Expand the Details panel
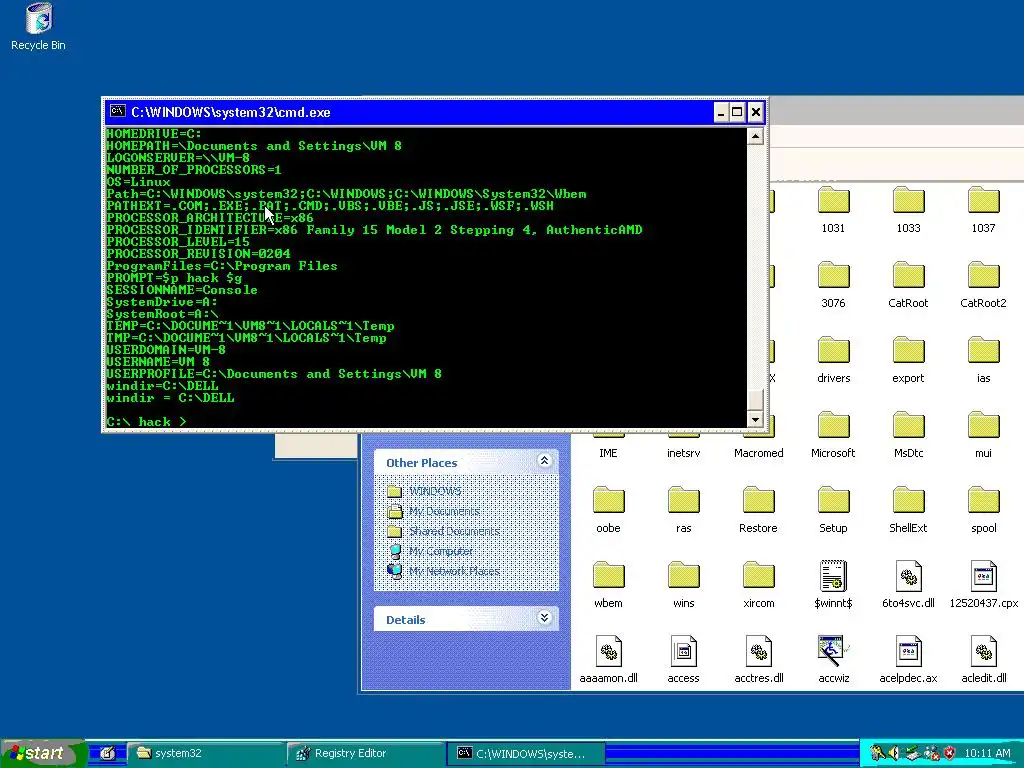1024x768 pixels. (544, 618)
